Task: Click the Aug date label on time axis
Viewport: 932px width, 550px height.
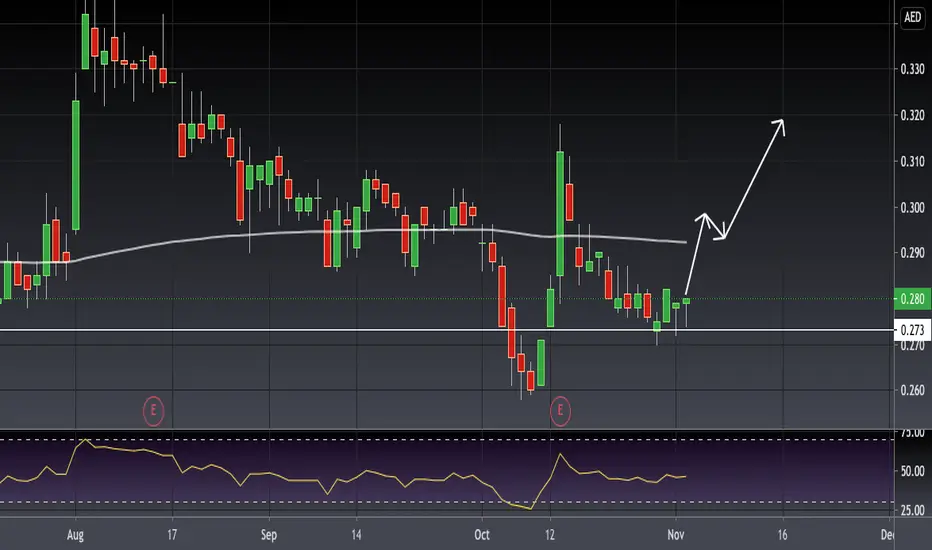Action: (75, 535)
